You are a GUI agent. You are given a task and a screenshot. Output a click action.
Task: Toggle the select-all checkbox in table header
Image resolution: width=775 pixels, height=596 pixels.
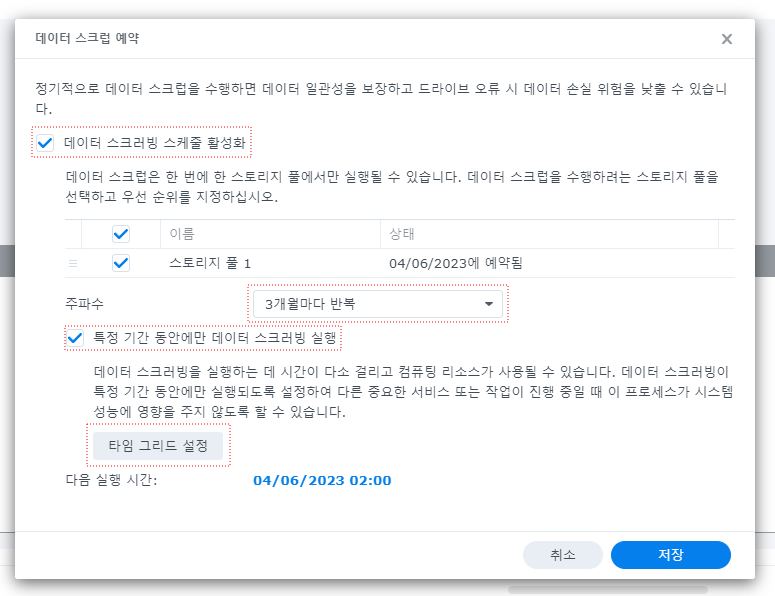click(x=121, y=234)
